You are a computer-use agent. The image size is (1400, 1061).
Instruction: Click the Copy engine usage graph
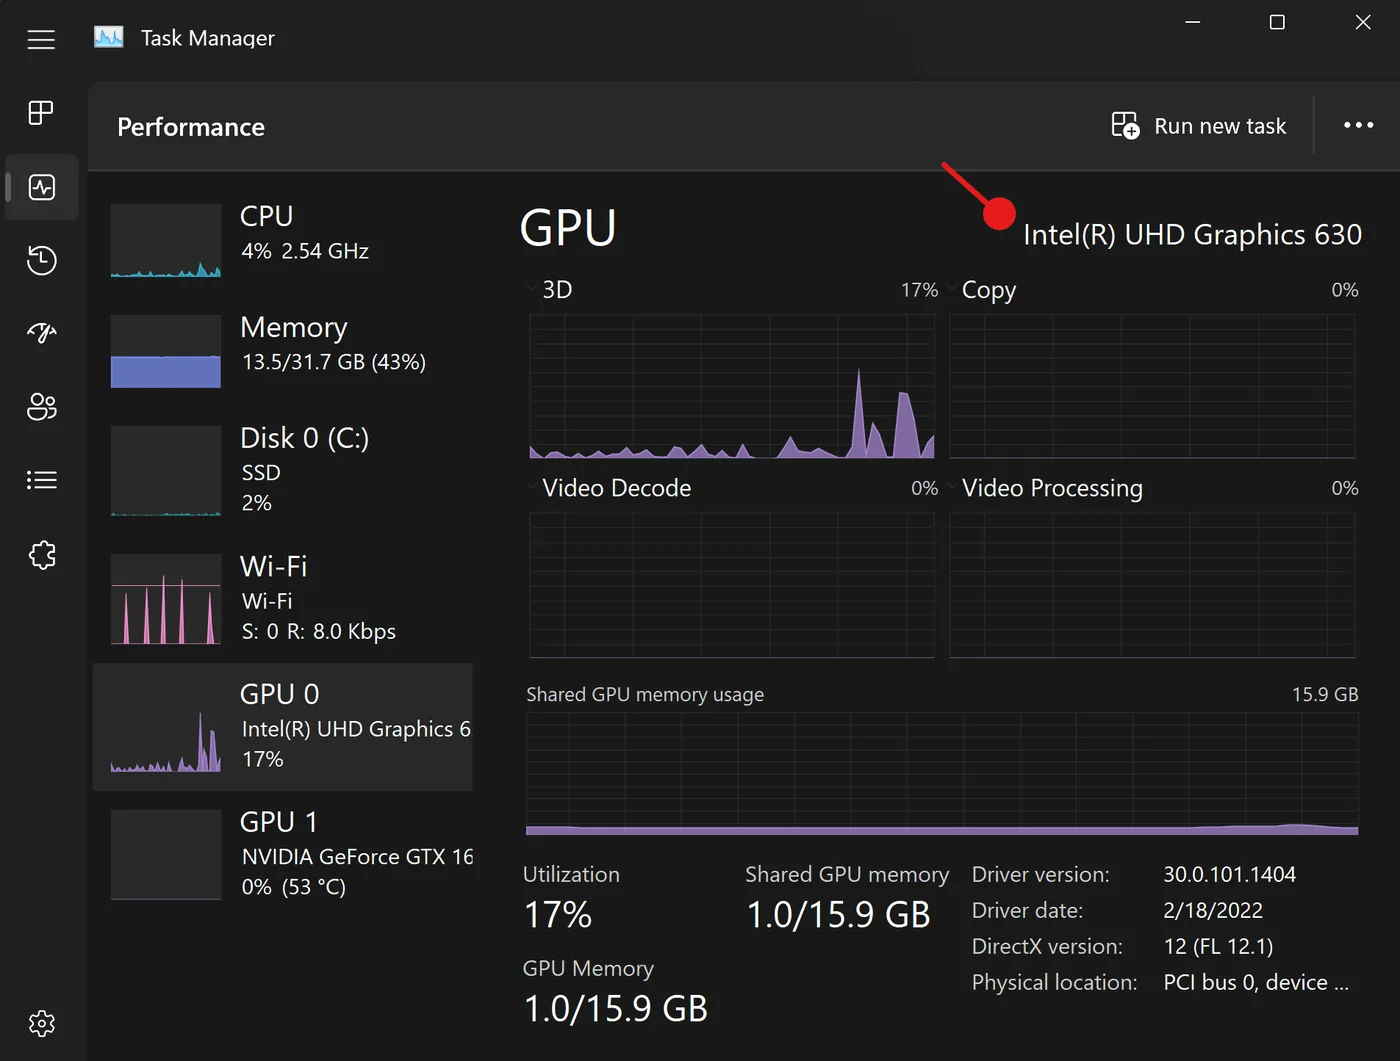click(x=1152, y=386)
